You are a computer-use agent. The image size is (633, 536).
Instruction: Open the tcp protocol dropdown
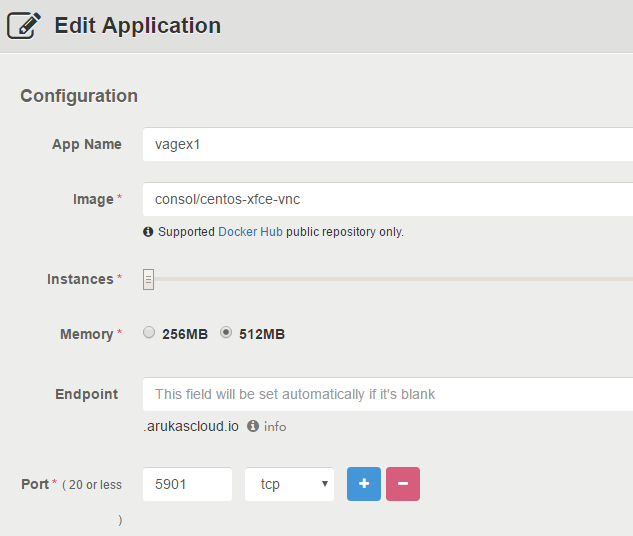pos(289,484)
